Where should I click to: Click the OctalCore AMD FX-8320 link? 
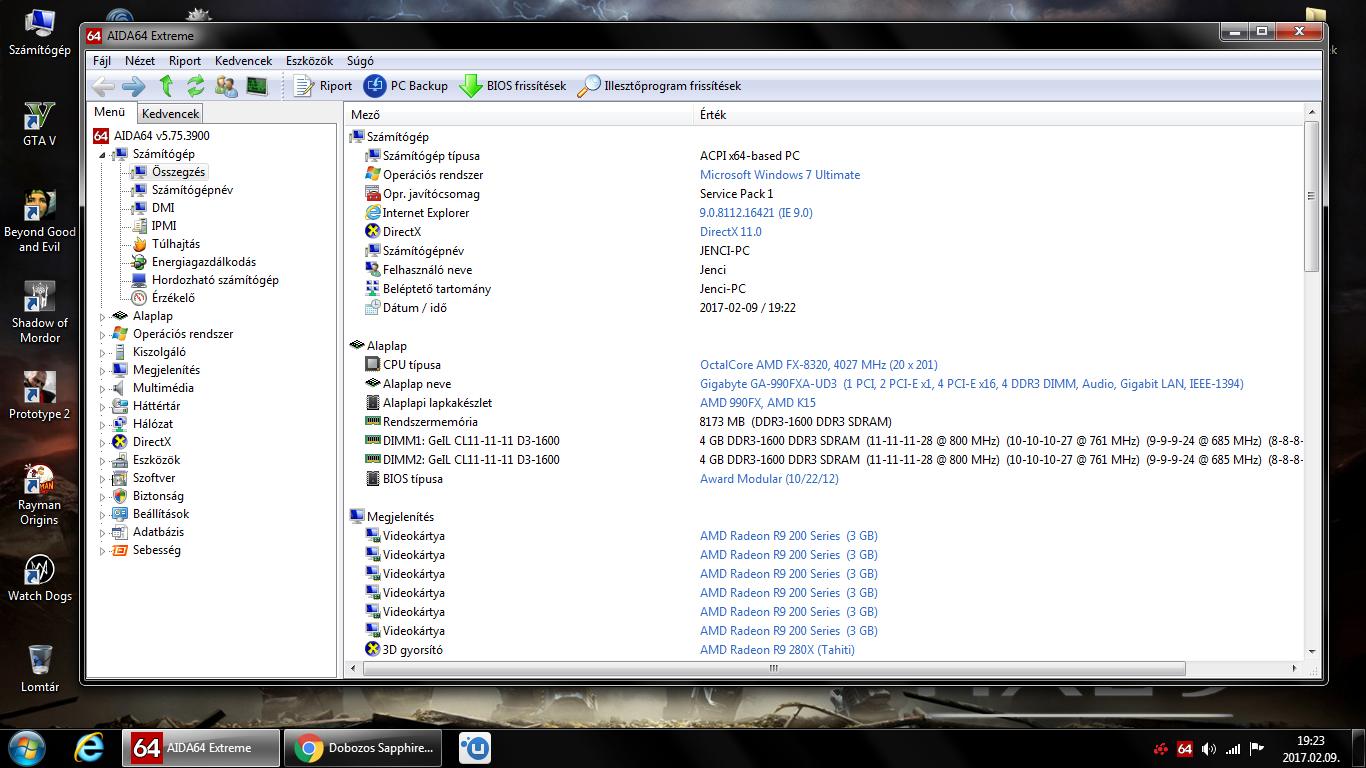pos(819,365)
